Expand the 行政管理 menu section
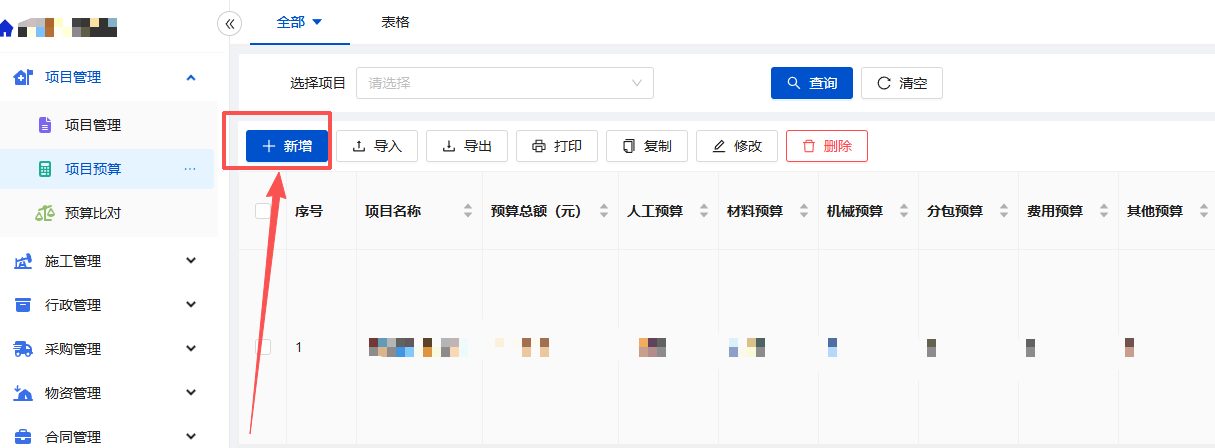The height and width of the screenshot is (448, 1215). pyautogui.click(x=108, y=305)
